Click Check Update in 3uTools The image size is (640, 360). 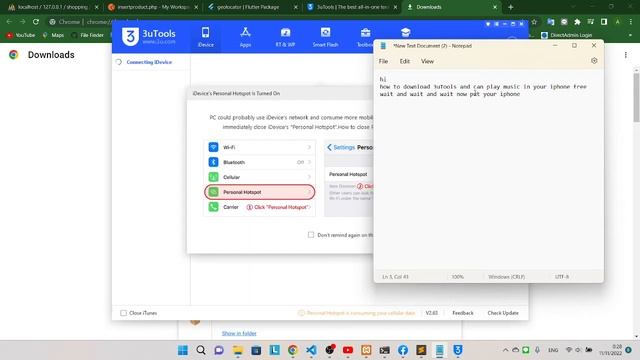click(503, 313)
